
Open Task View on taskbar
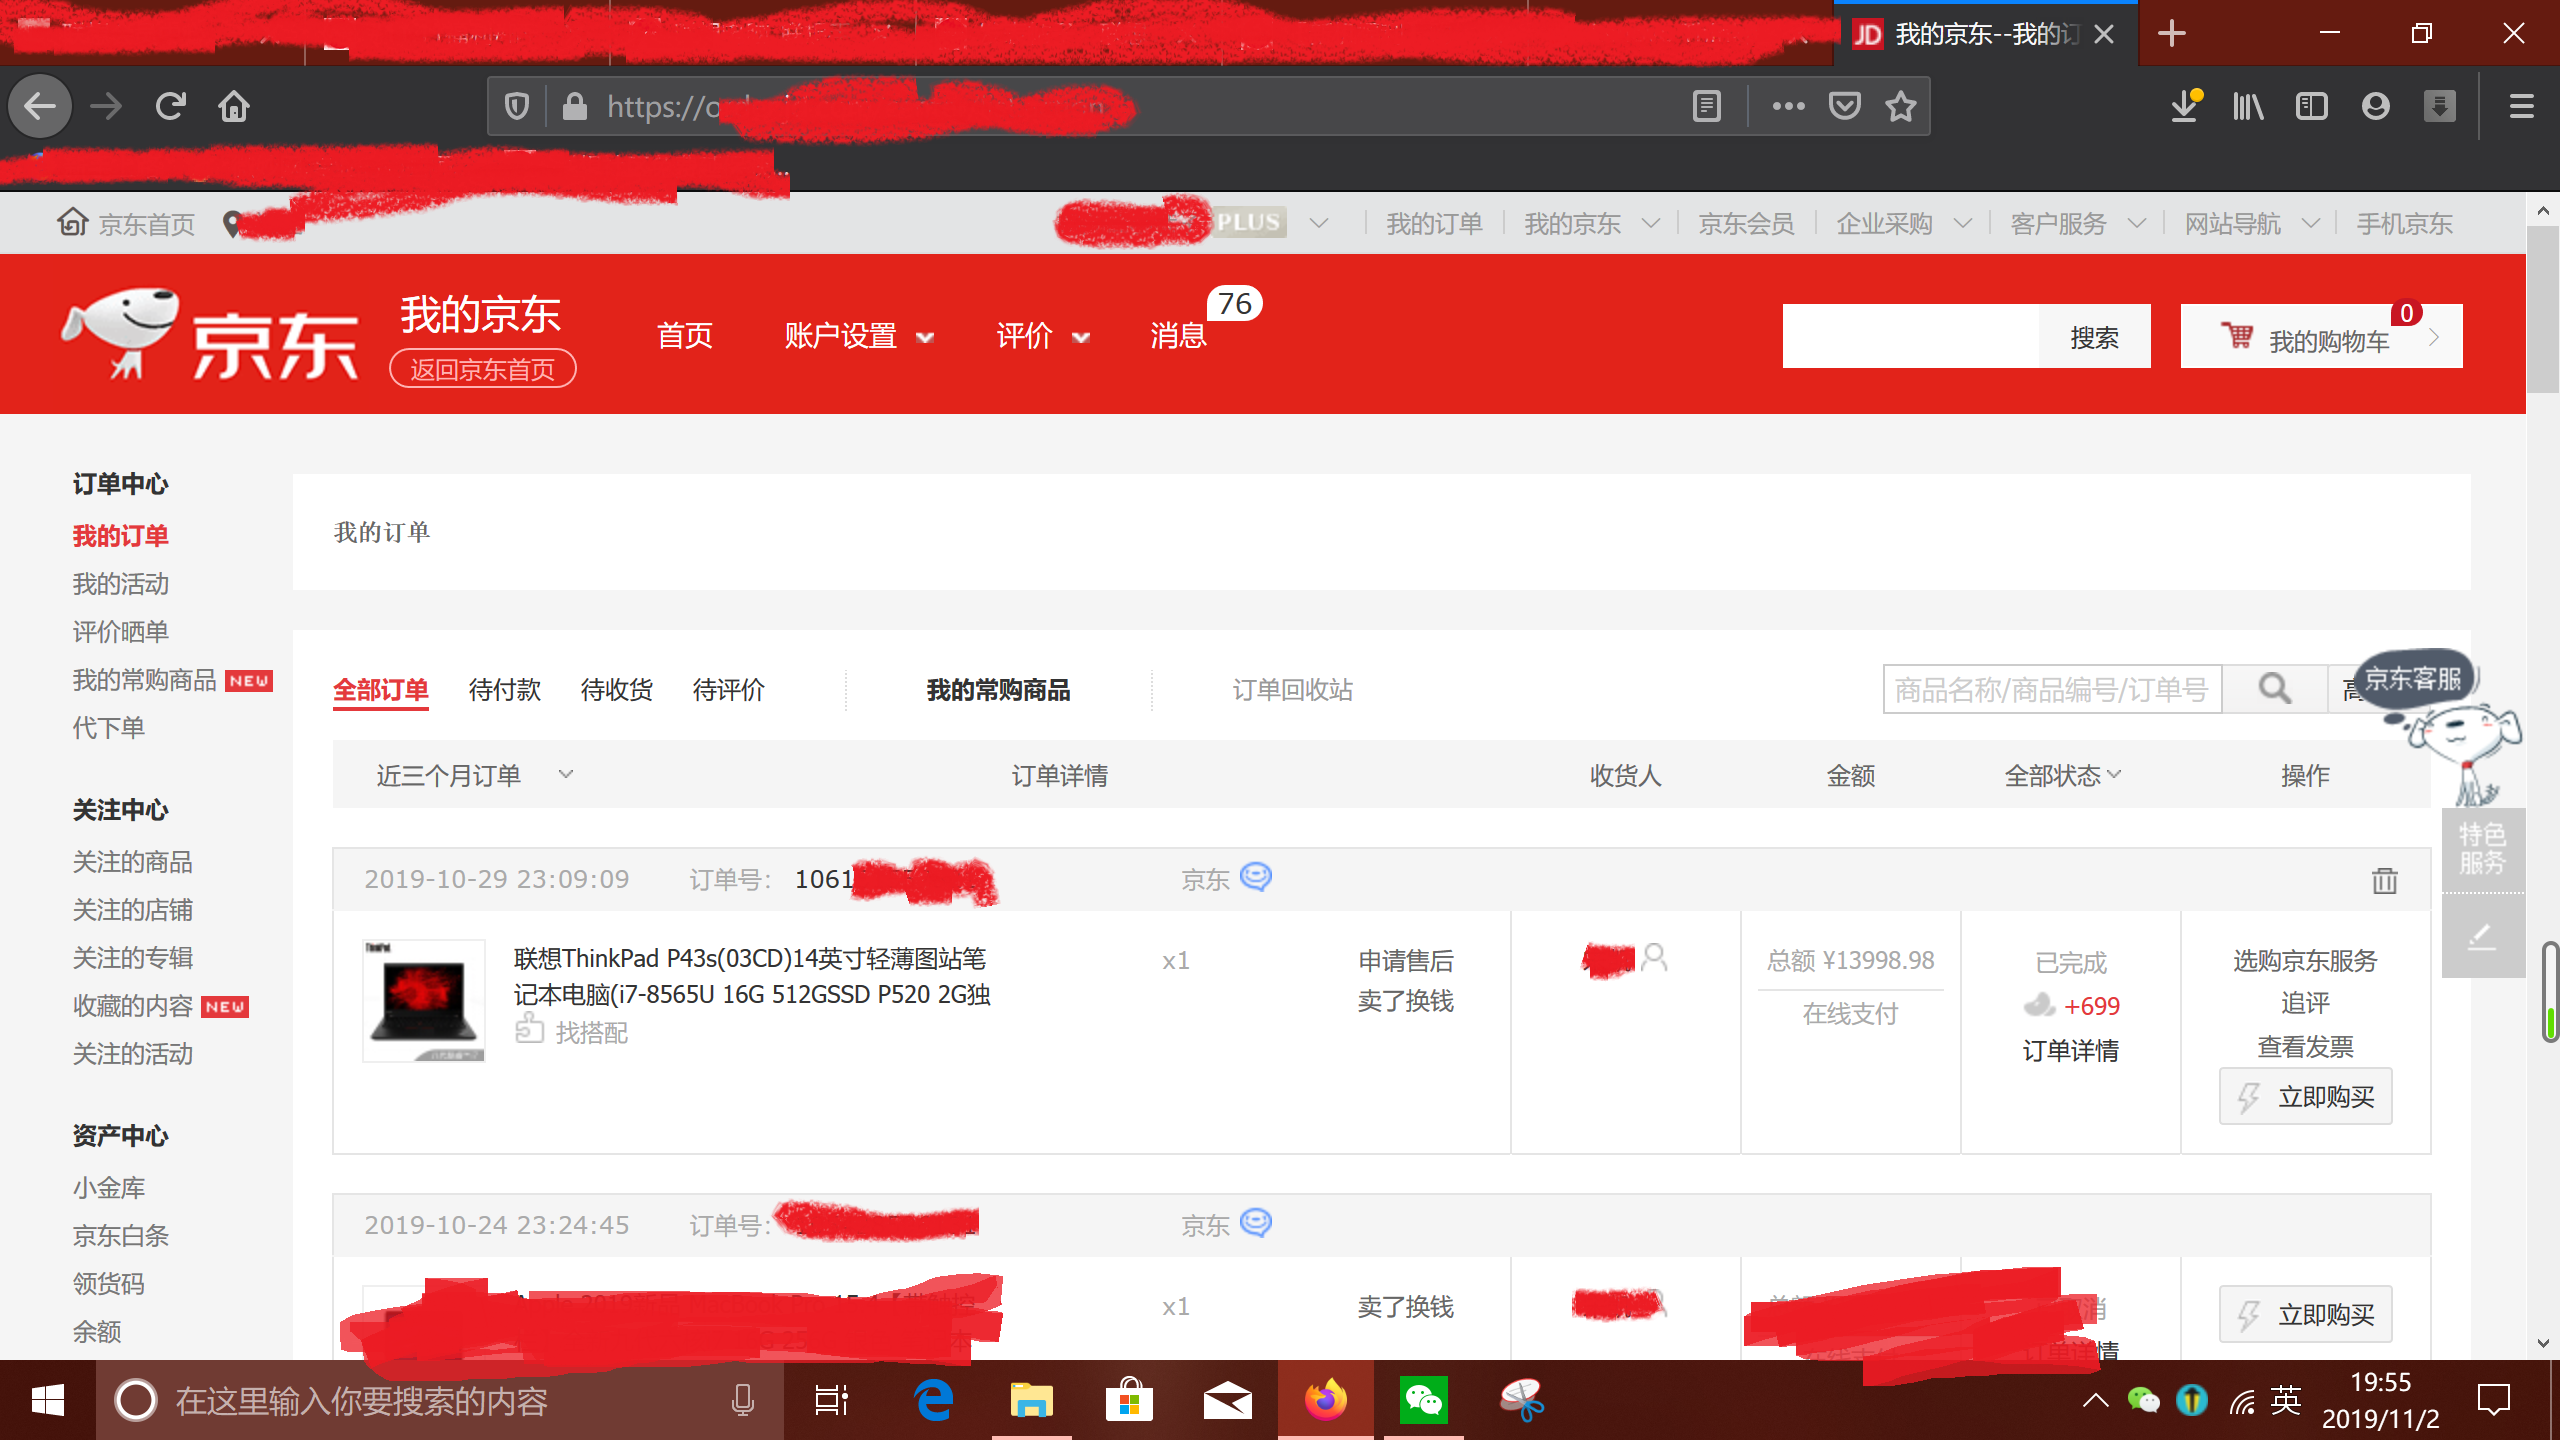click(831, 1400)
